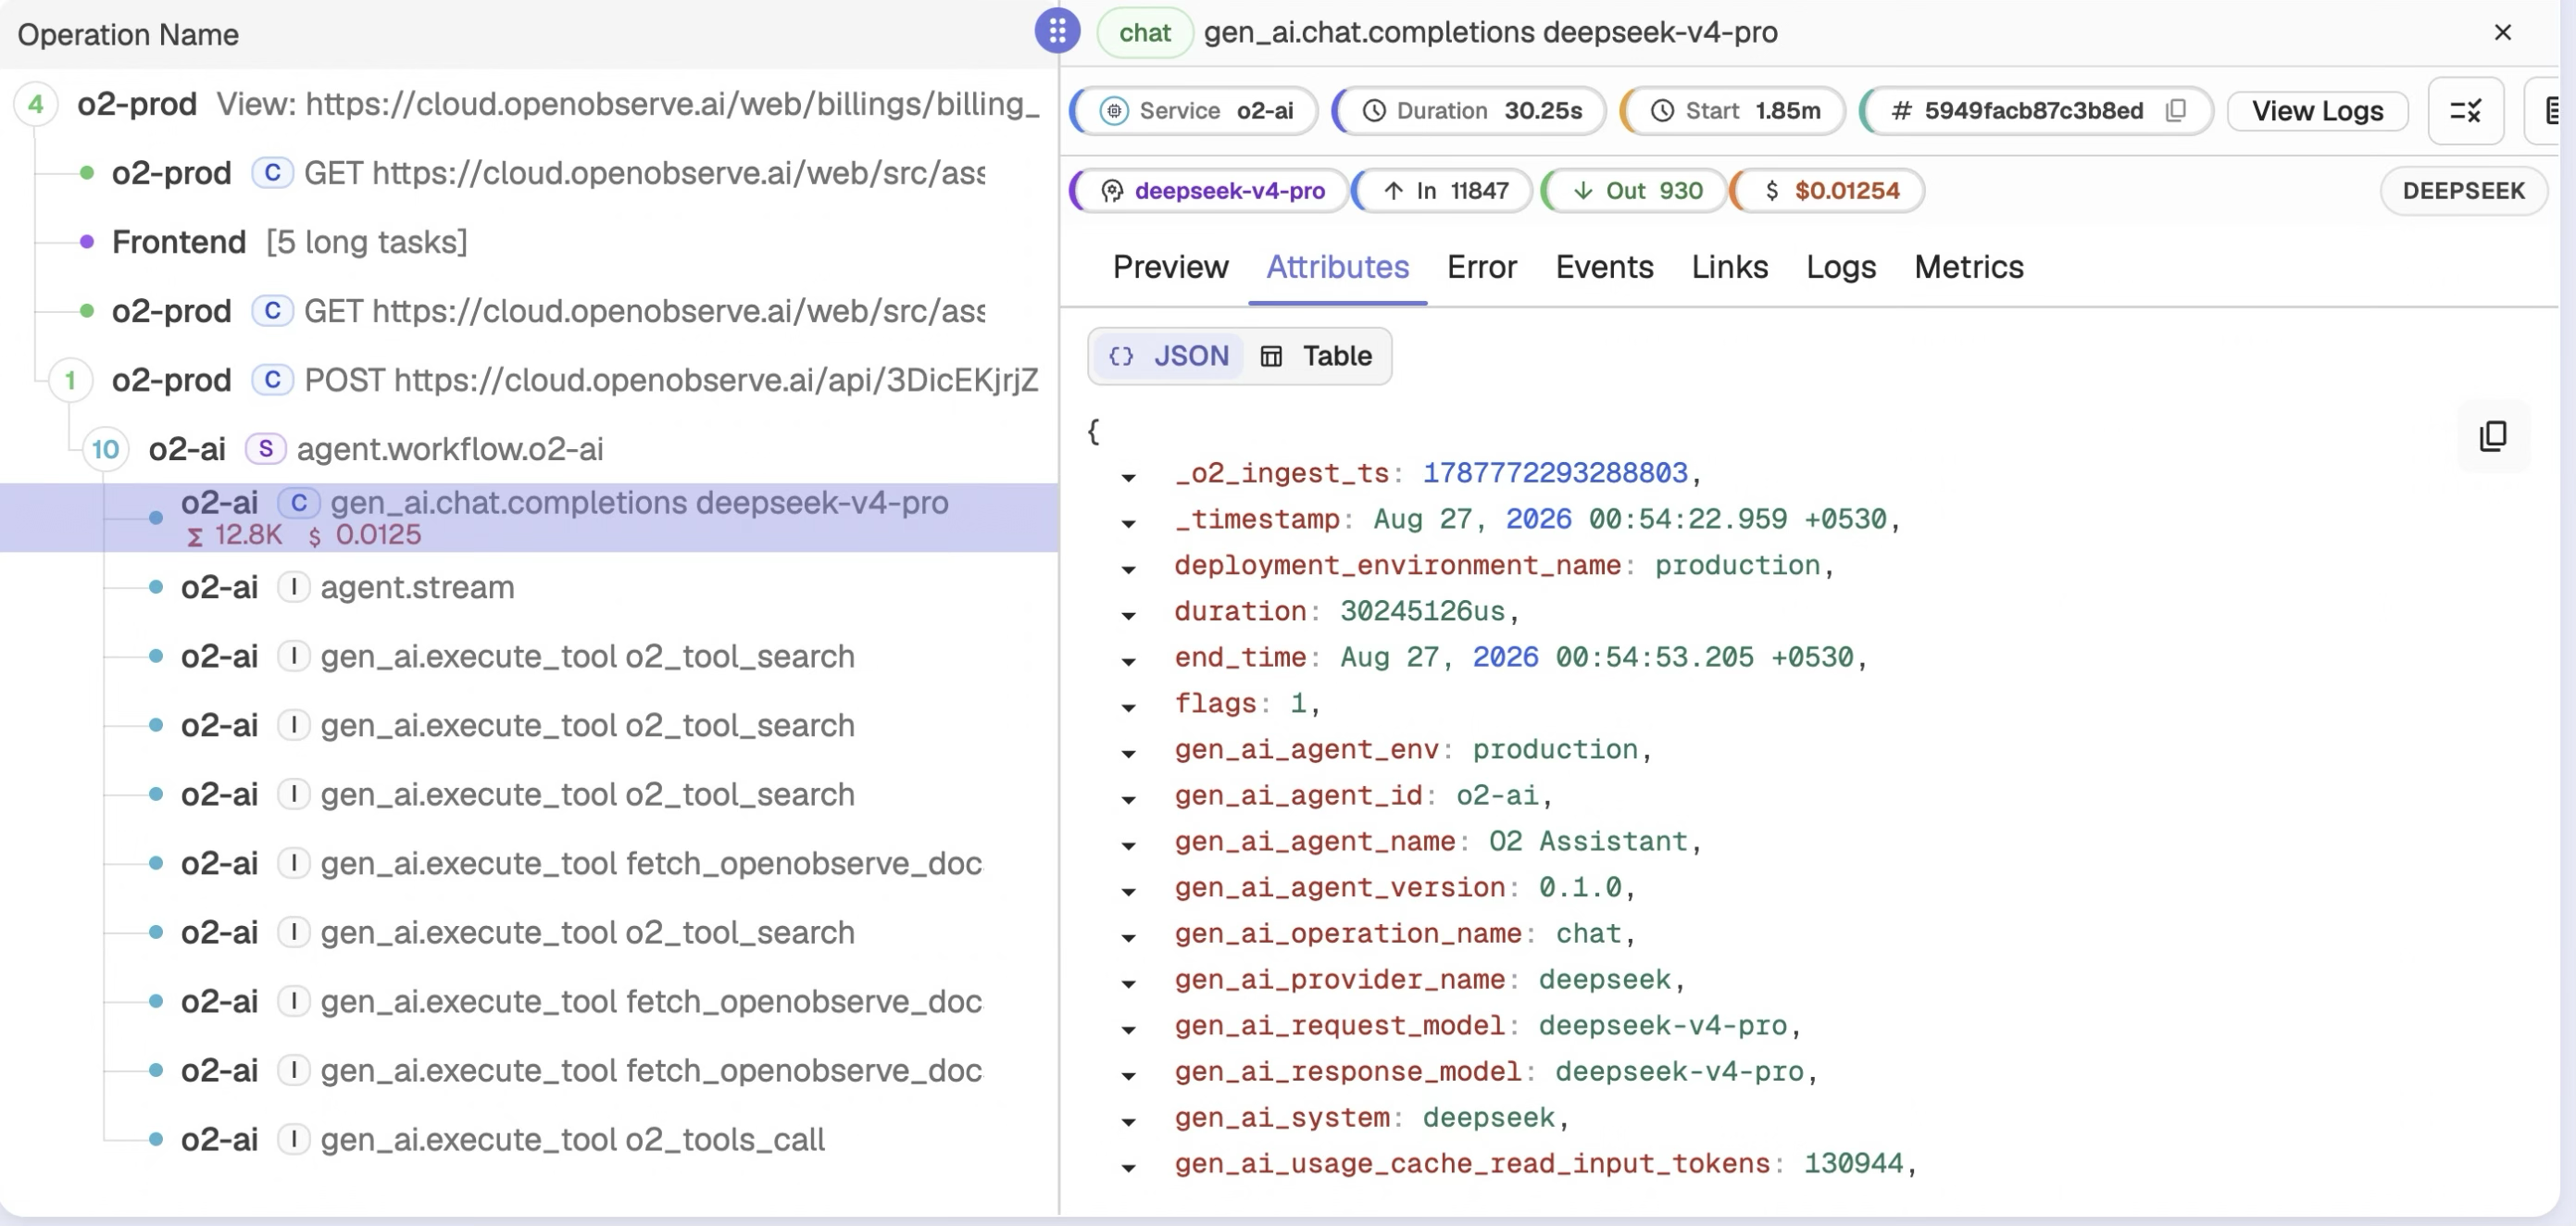The image size is (2576, 1226).
Task: Open the Error tab
Action: tap(1481, 267)
